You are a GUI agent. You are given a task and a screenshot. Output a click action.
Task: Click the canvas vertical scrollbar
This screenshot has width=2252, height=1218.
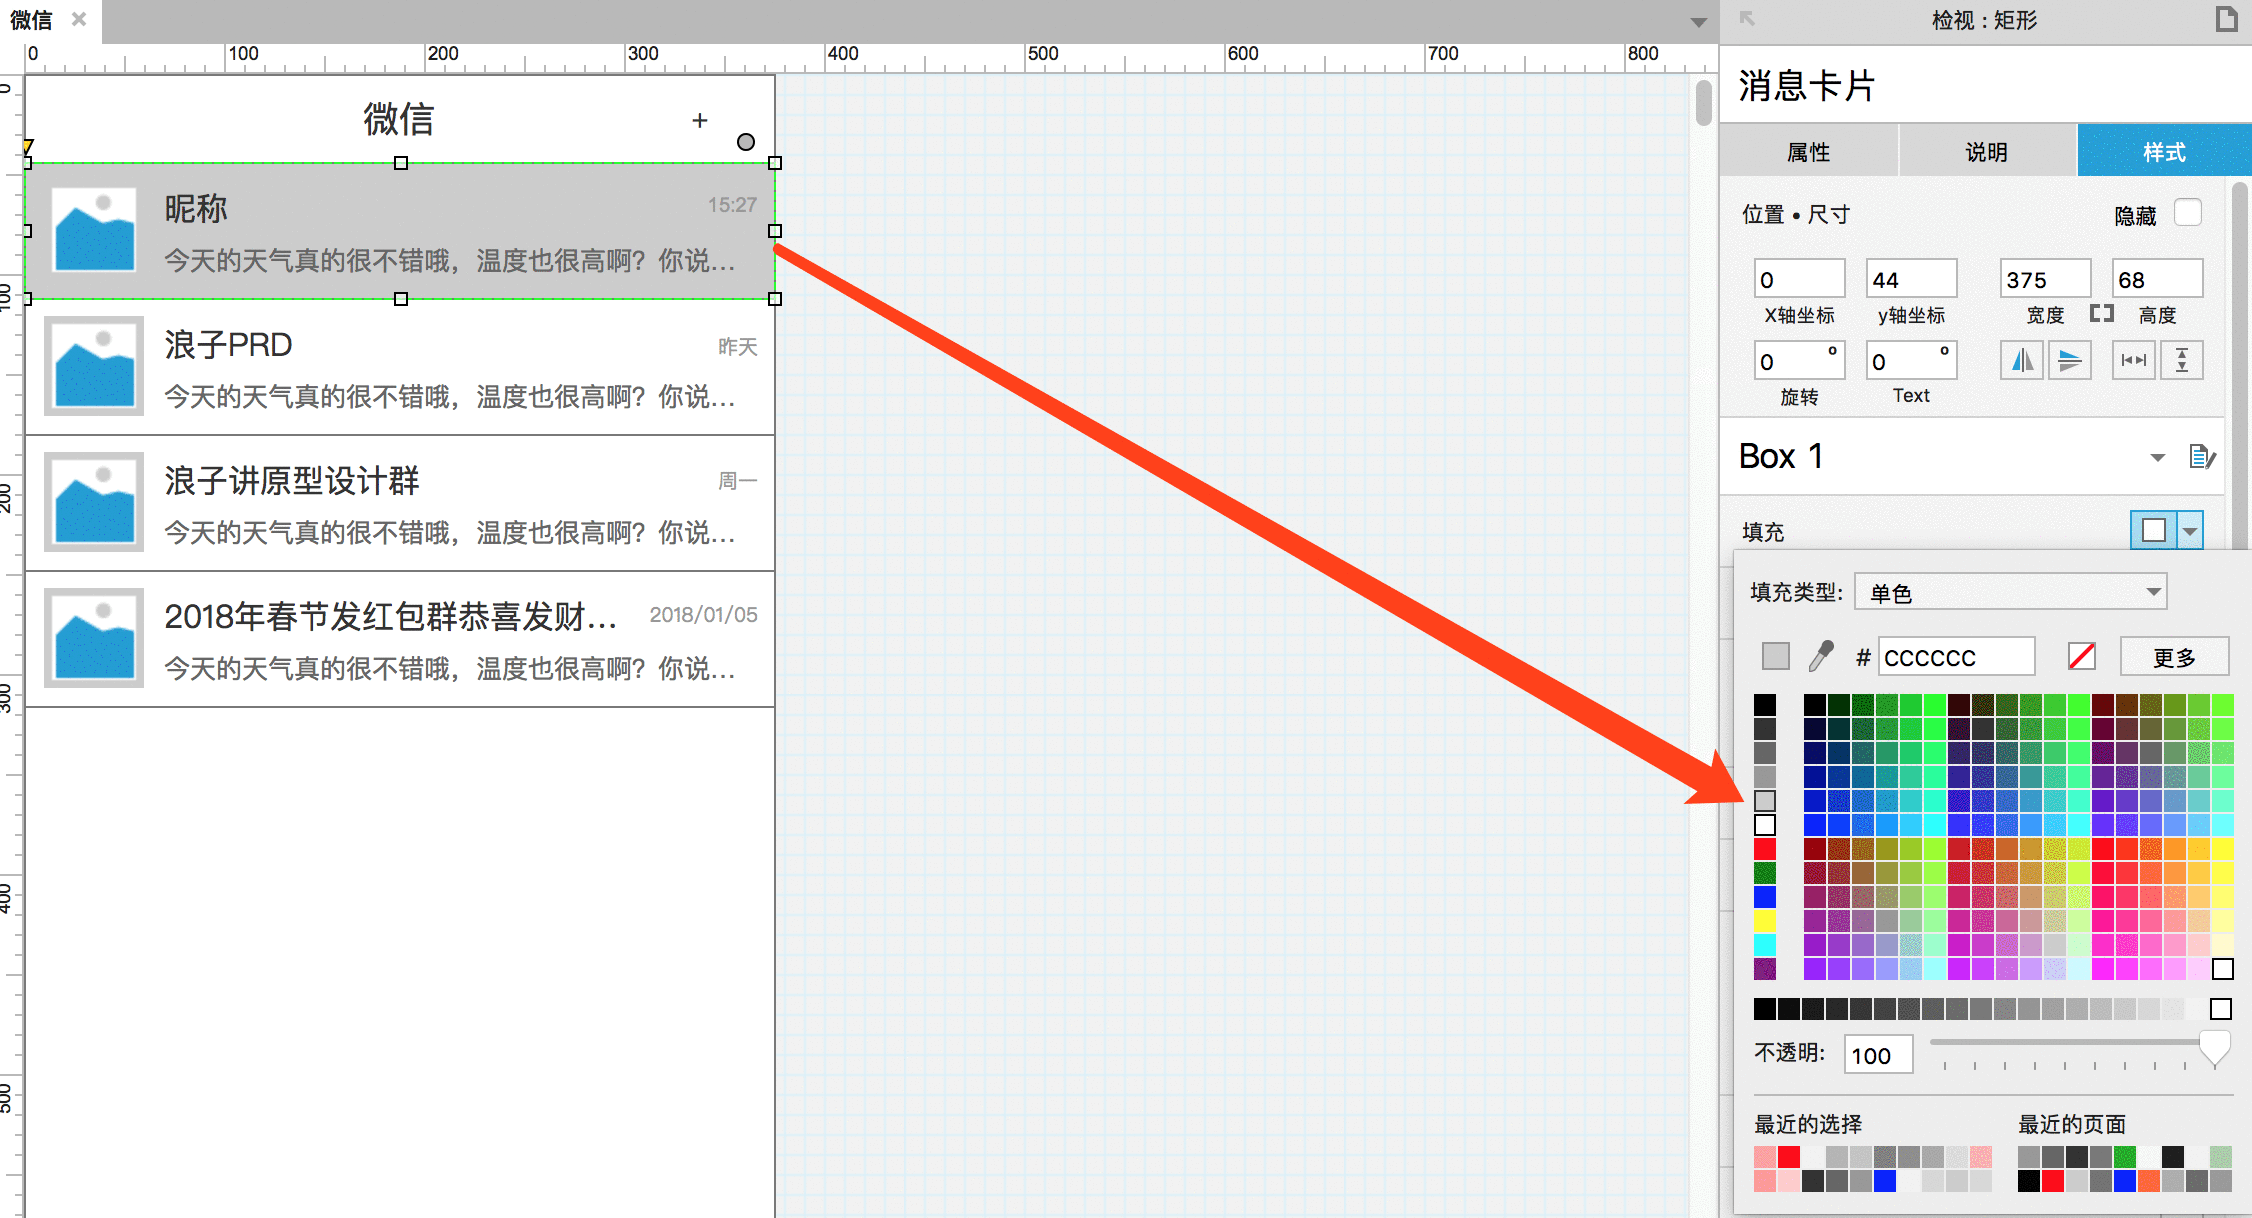point(1704,103)
